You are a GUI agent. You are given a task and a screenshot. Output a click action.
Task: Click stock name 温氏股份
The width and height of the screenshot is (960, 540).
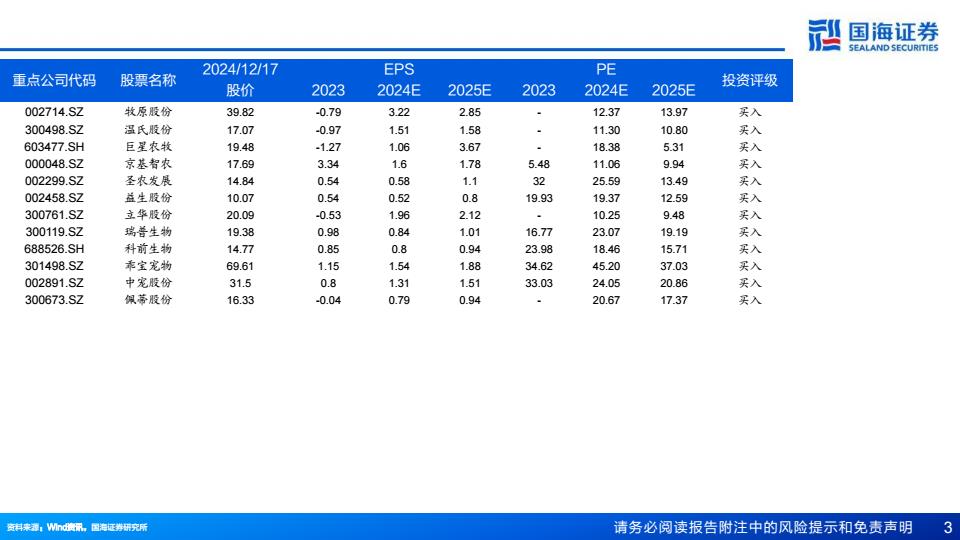point(148,130)
